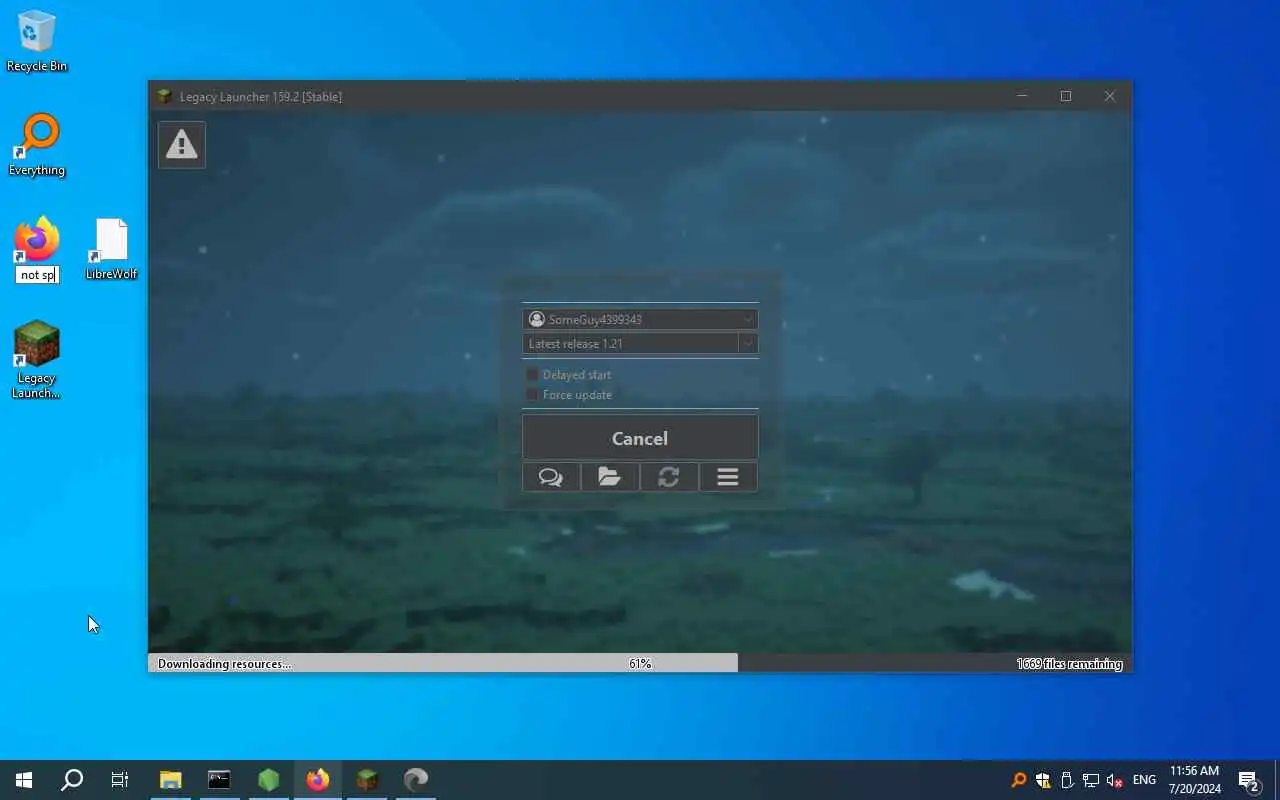Click the network tray icon
The height and width of the screenshot is (800, 1280).
pos(1091,780)
